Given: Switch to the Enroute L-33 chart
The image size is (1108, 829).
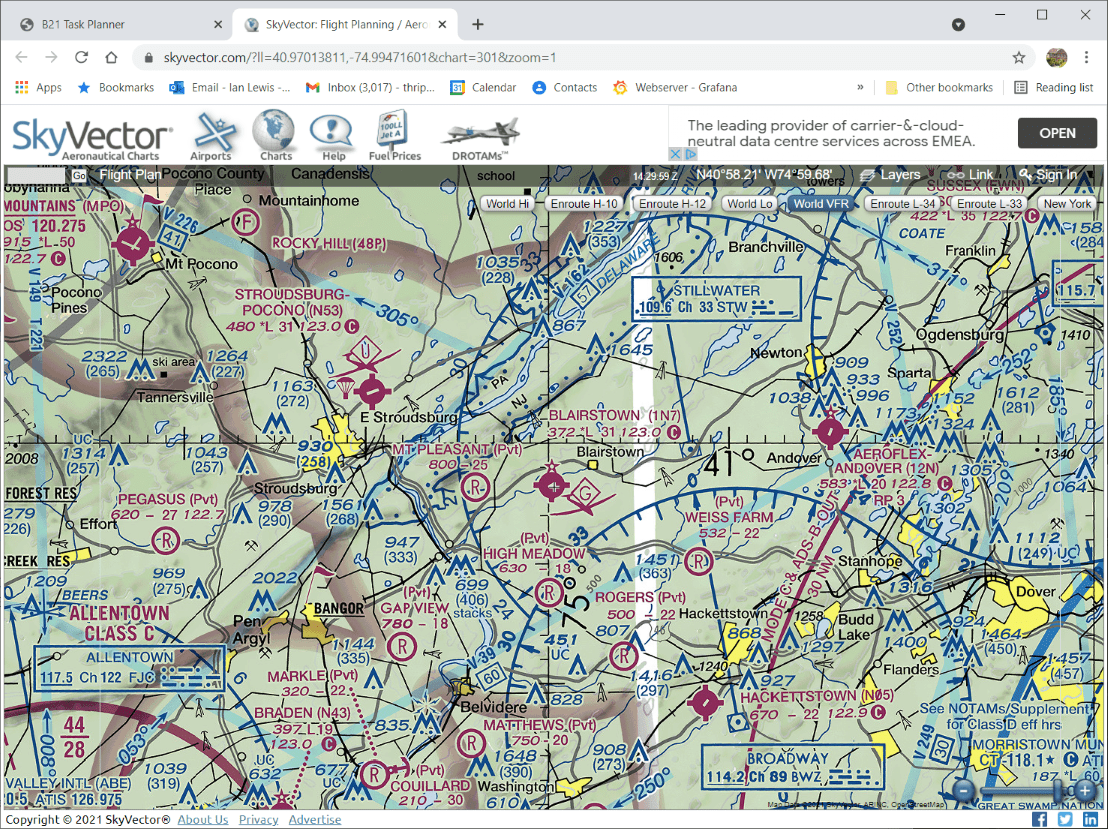Looking at the screenshot, I should point(989,204).
